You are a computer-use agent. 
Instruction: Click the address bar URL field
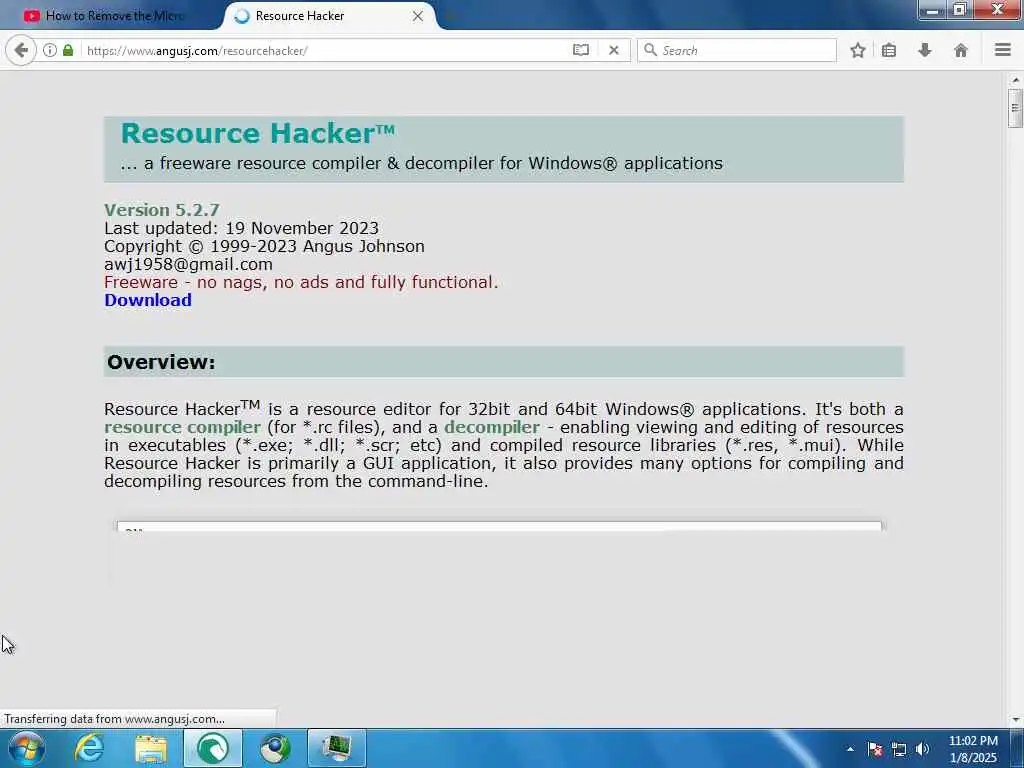(x=327, y=50)
